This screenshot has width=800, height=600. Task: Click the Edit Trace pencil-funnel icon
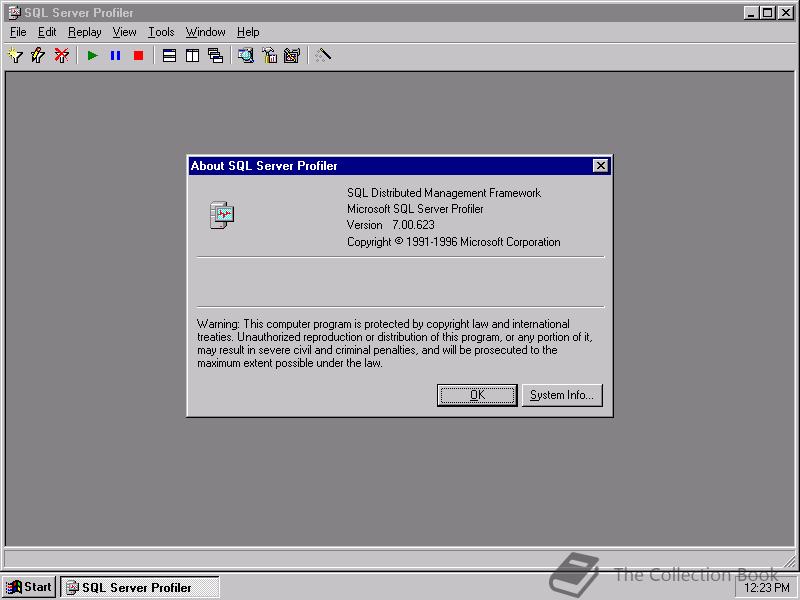(38, 55)
